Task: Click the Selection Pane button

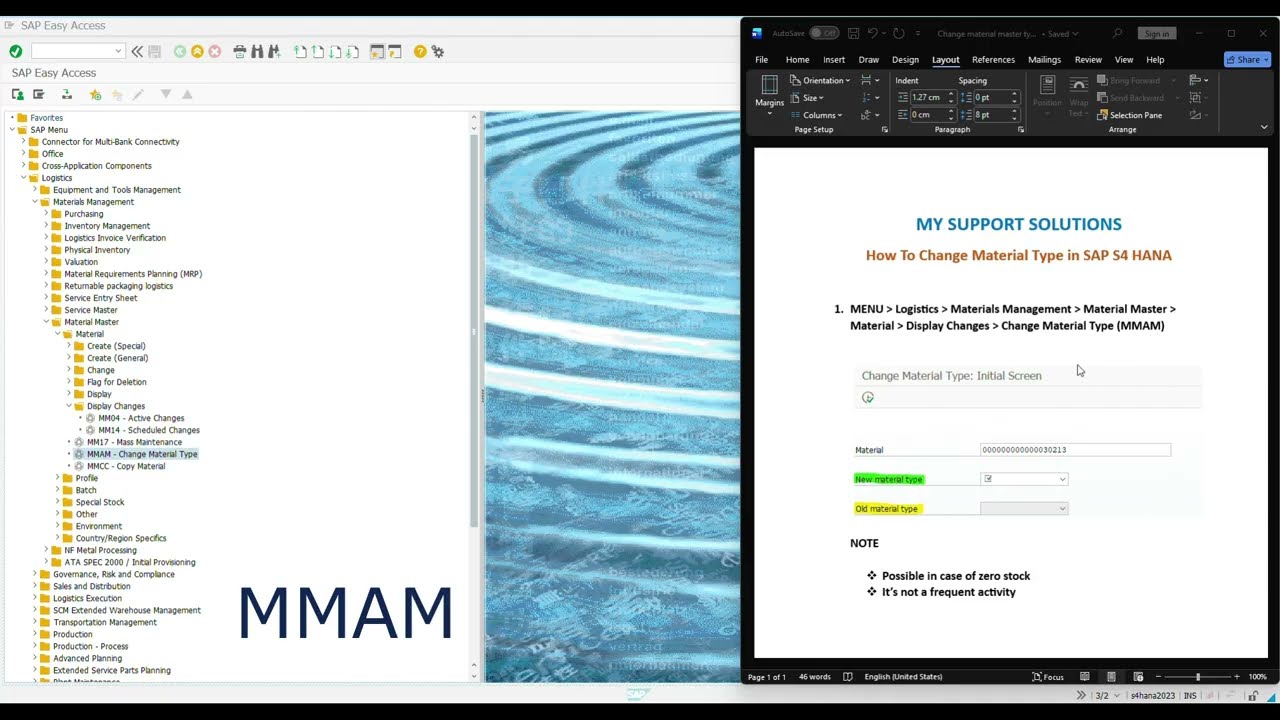Action: click(x=1129, y=115)
